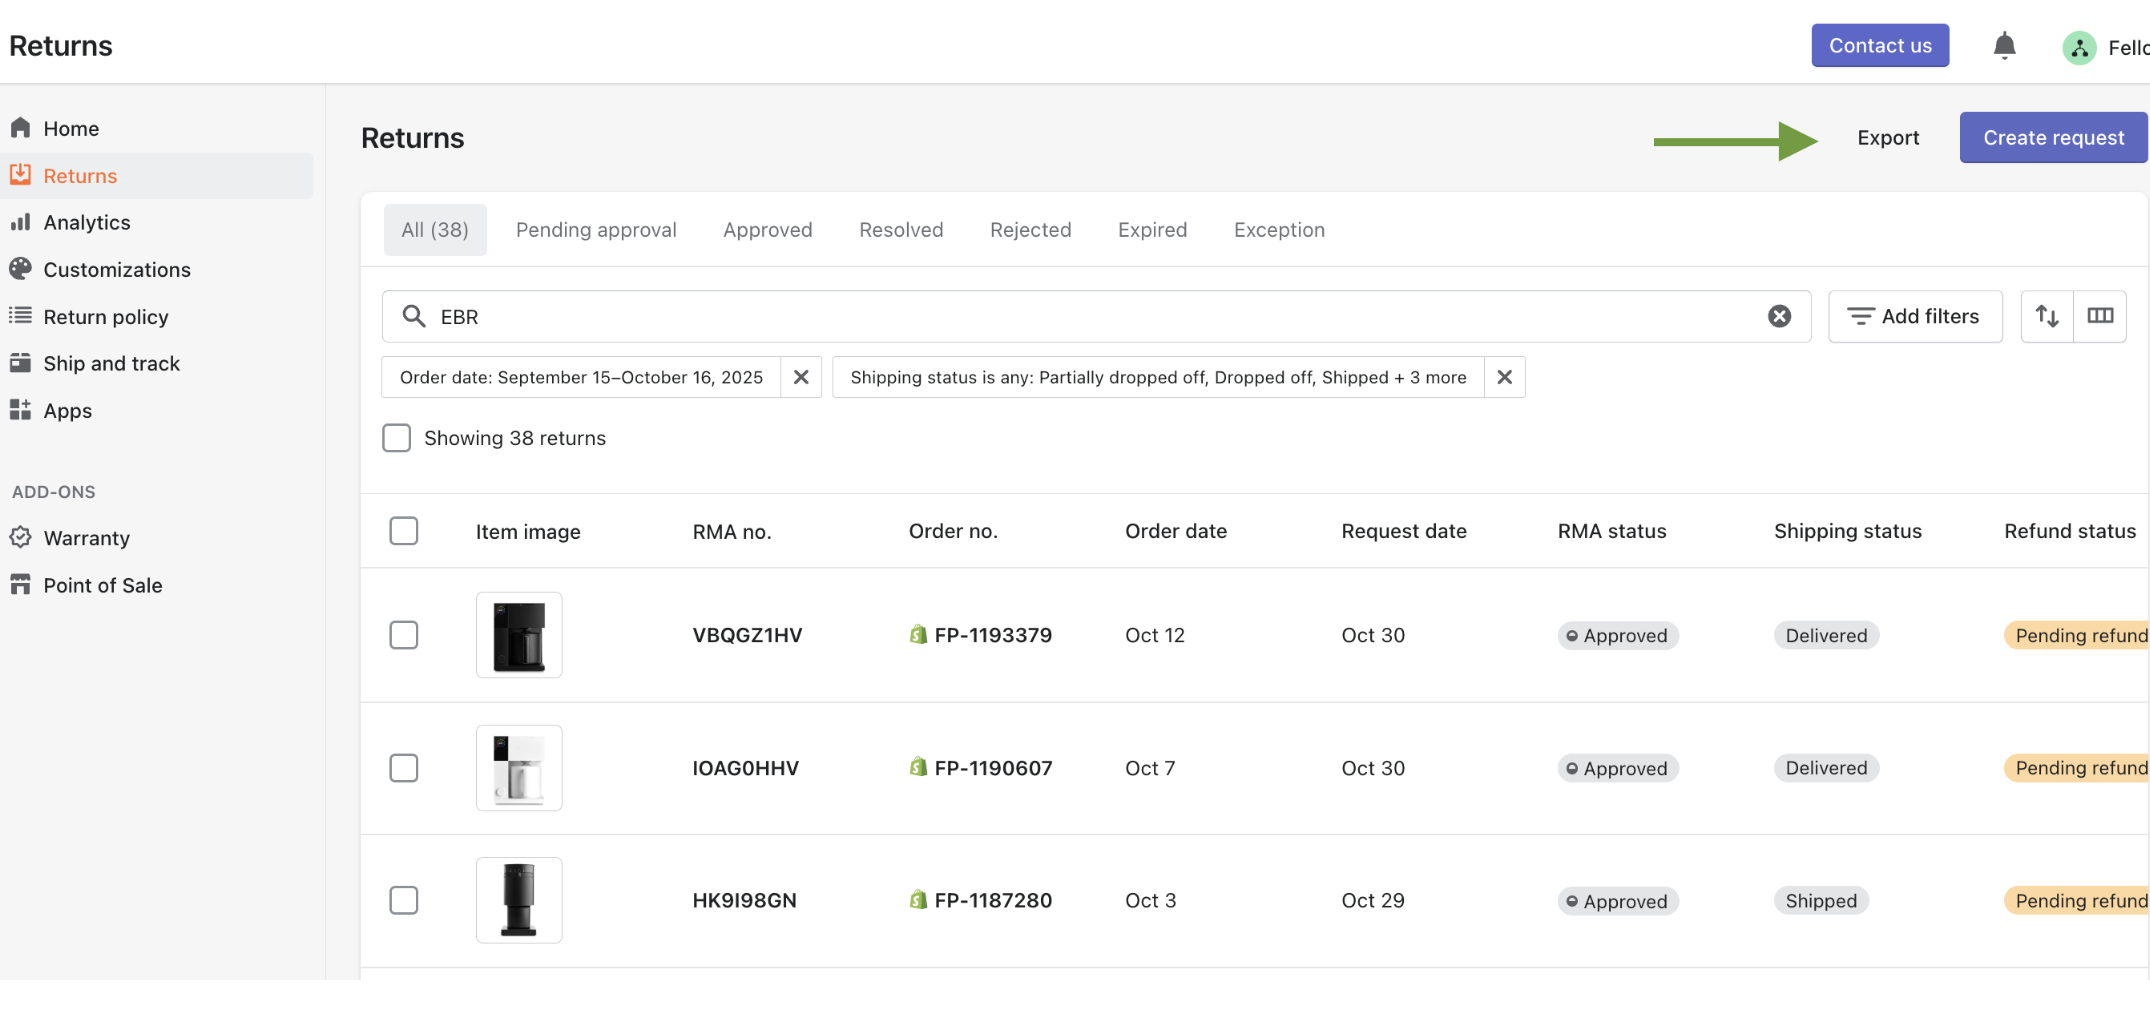Open the Warranty add-on

pyautogui.click(x=86, y=538)
